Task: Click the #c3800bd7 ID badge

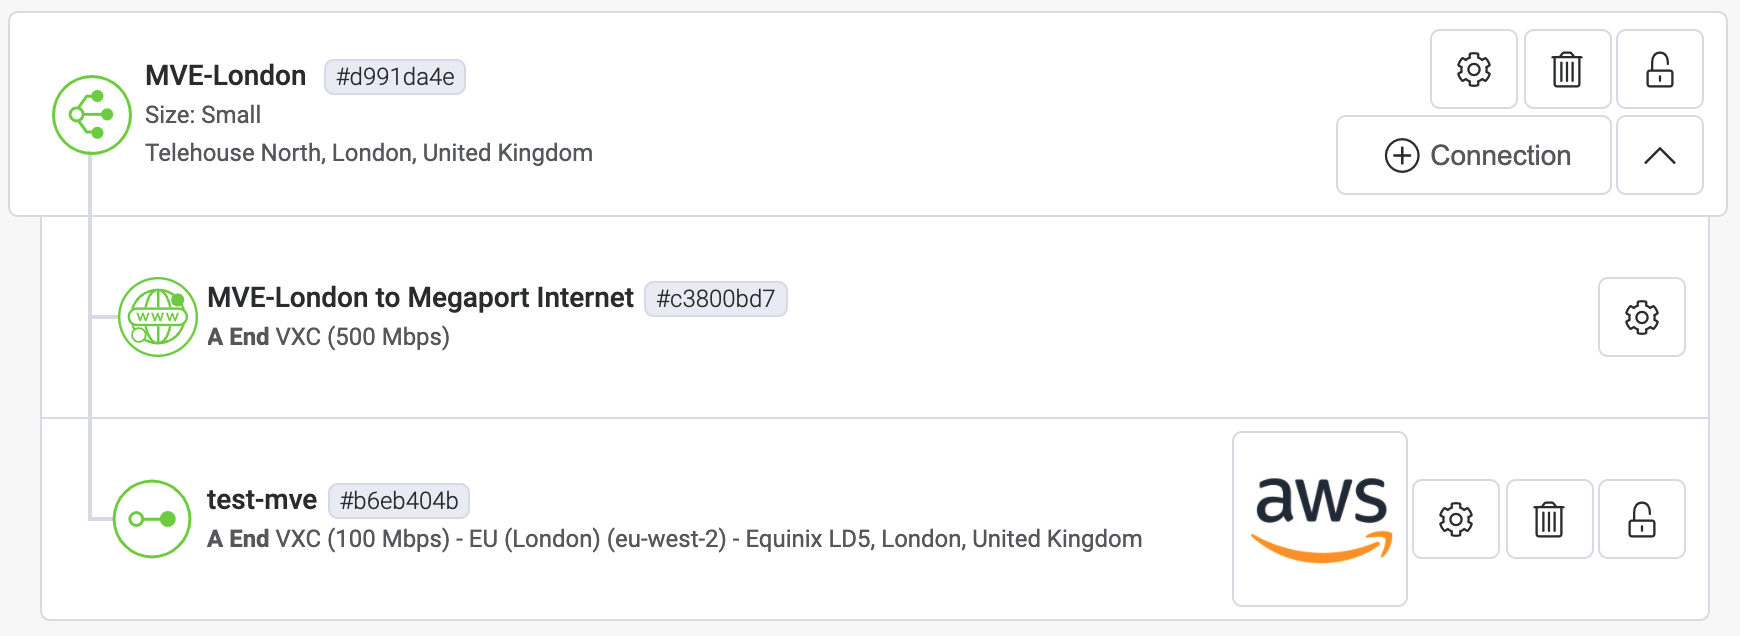Action: [x=715, y=299]
